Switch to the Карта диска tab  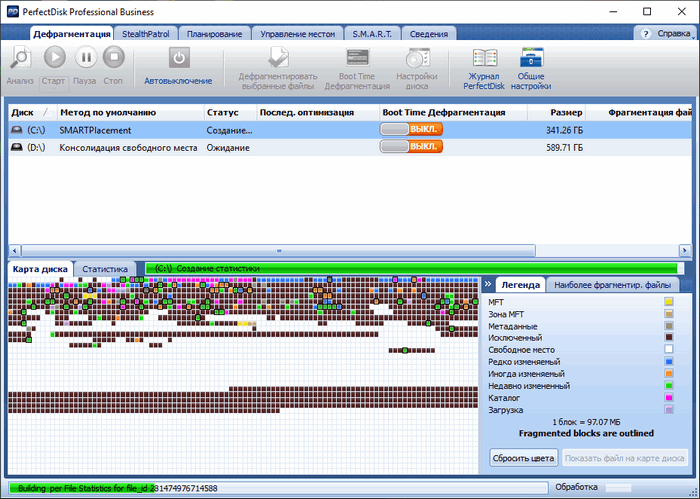point(40,269)
